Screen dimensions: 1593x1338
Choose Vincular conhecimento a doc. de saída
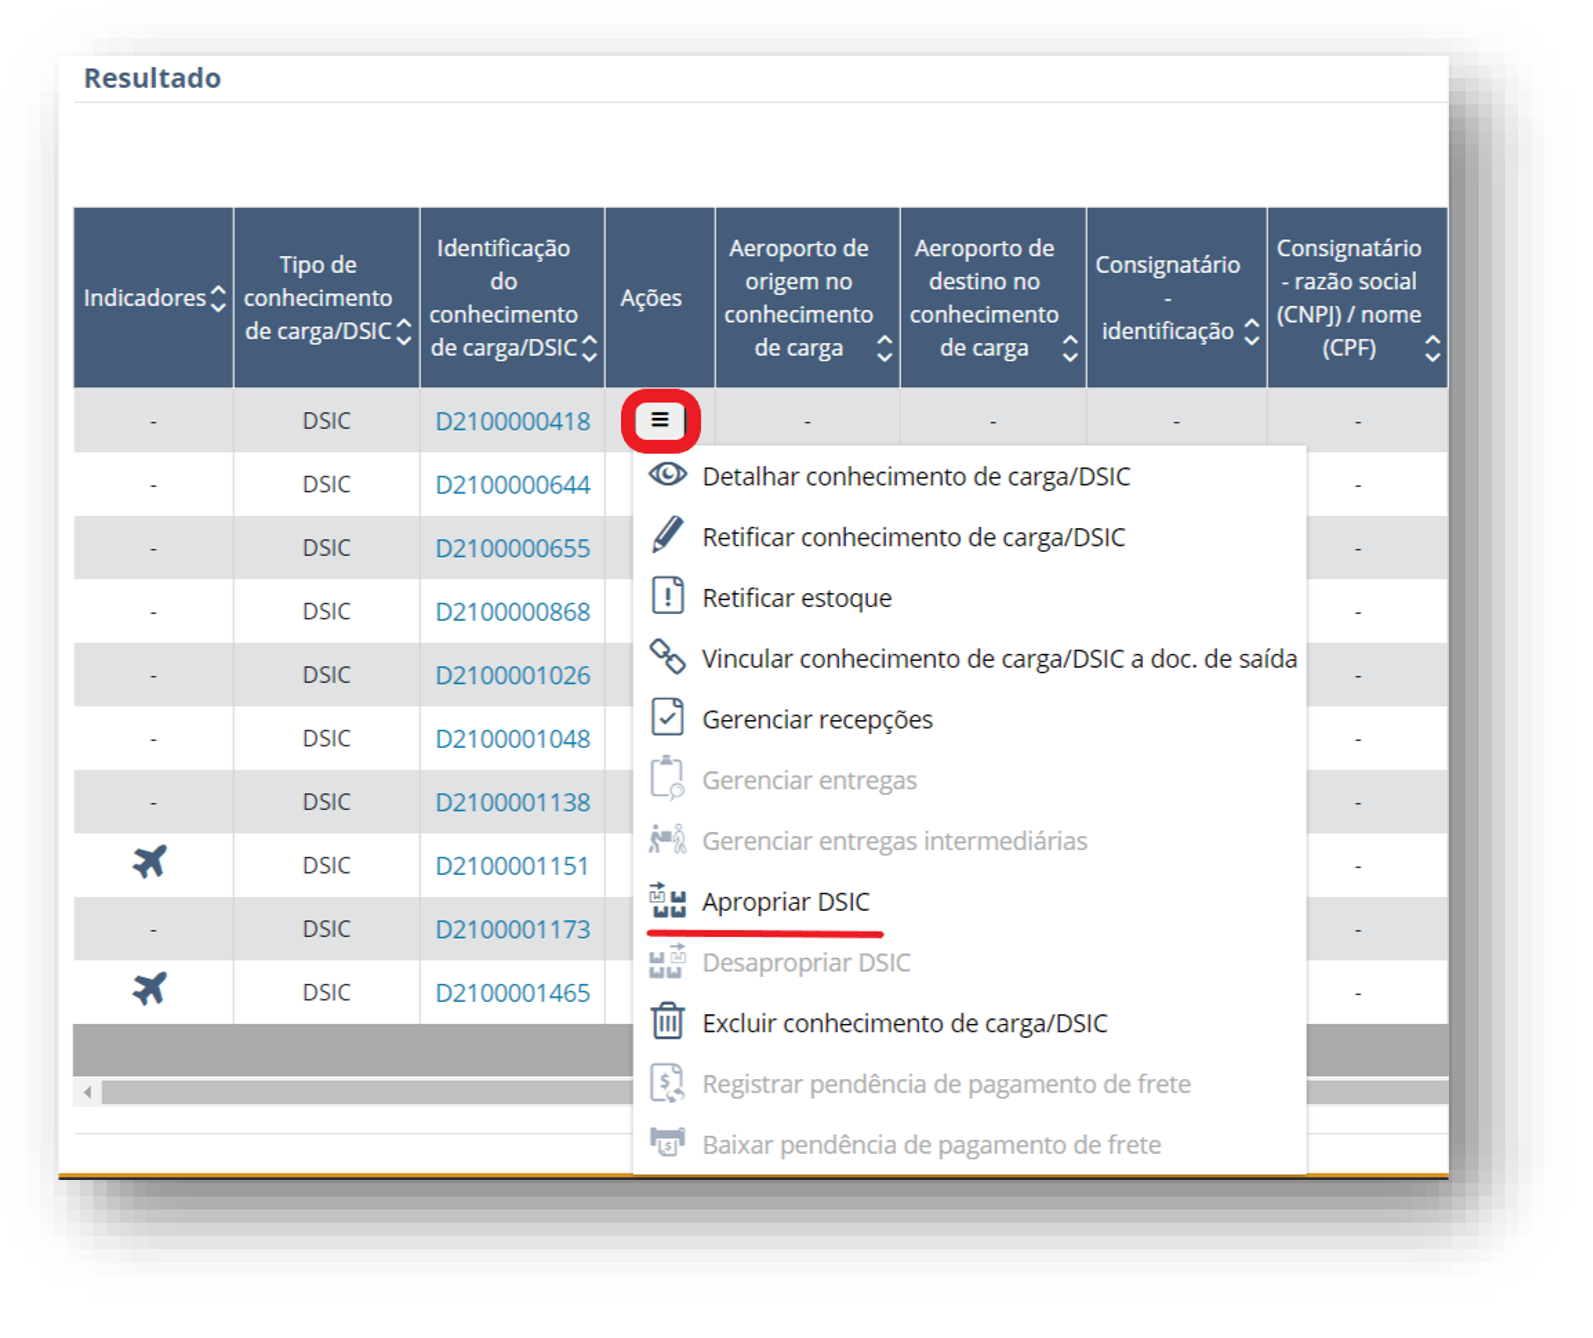point(999,659)
